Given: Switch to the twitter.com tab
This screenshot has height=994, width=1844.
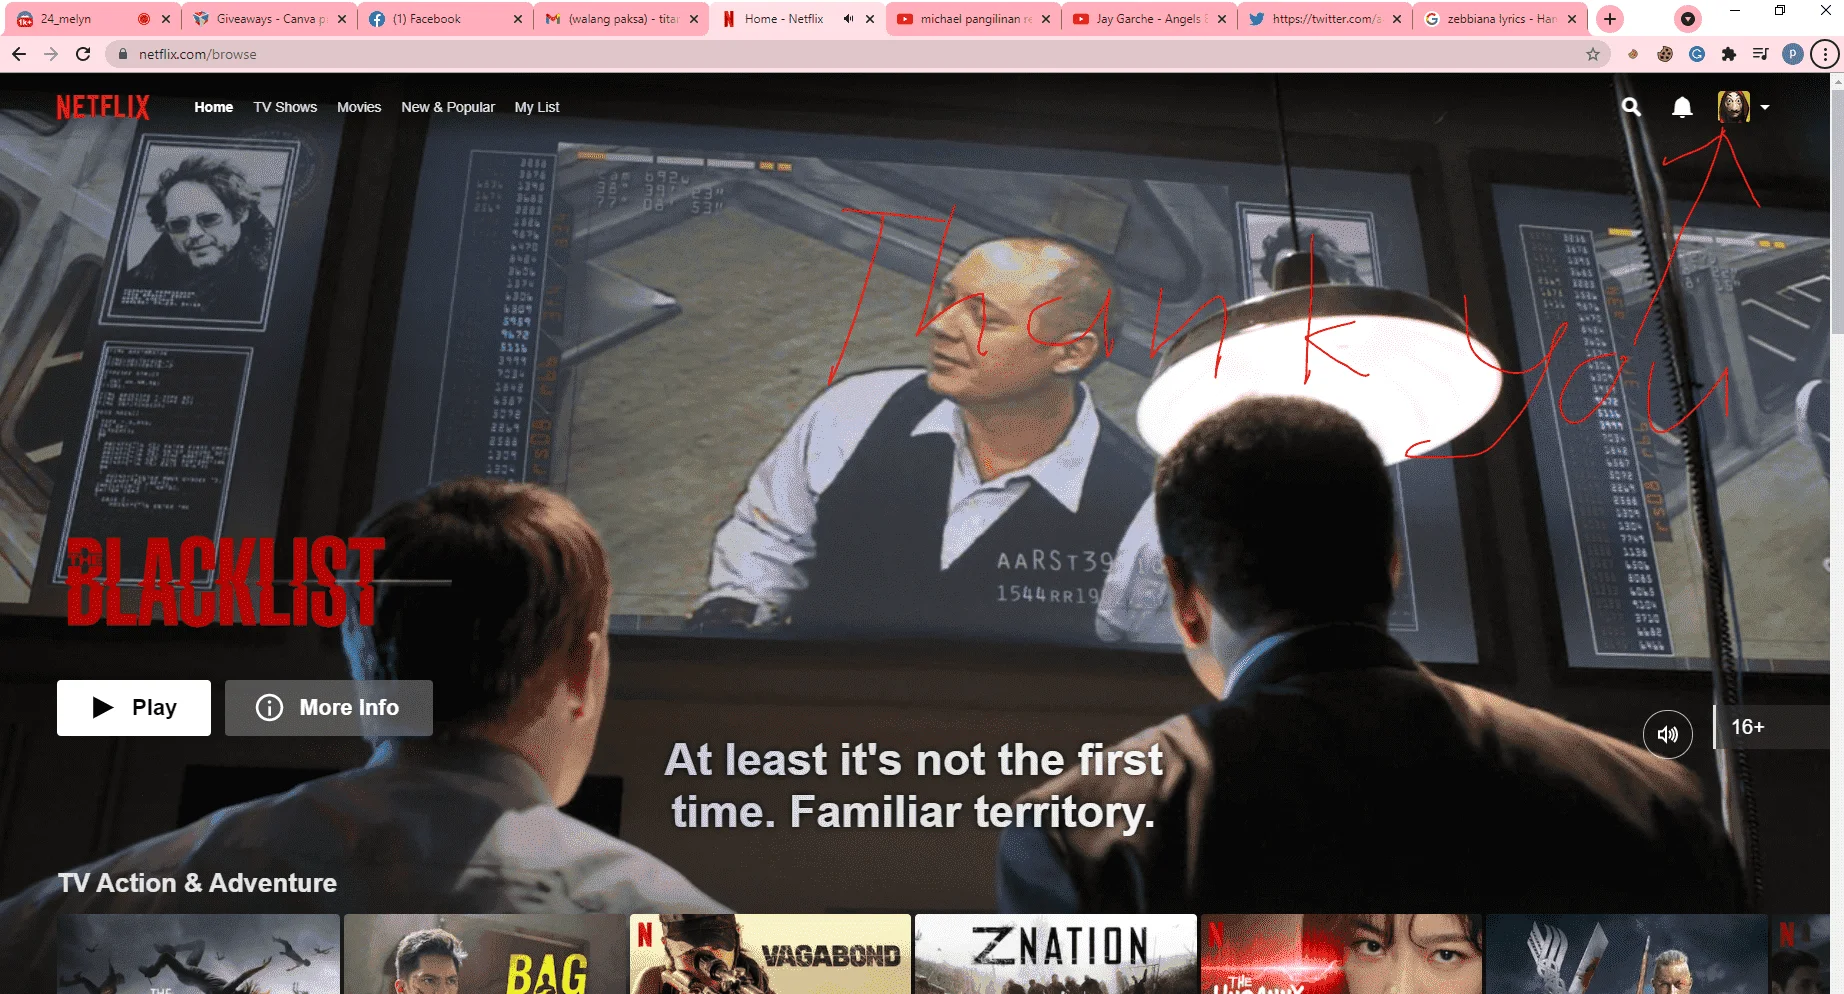Looking at the screenshot, I should tap(1326, 19).
